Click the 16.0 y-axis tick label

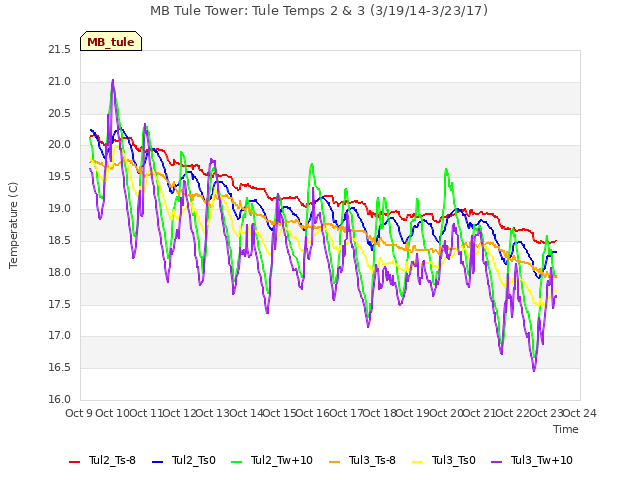(60, 400)
